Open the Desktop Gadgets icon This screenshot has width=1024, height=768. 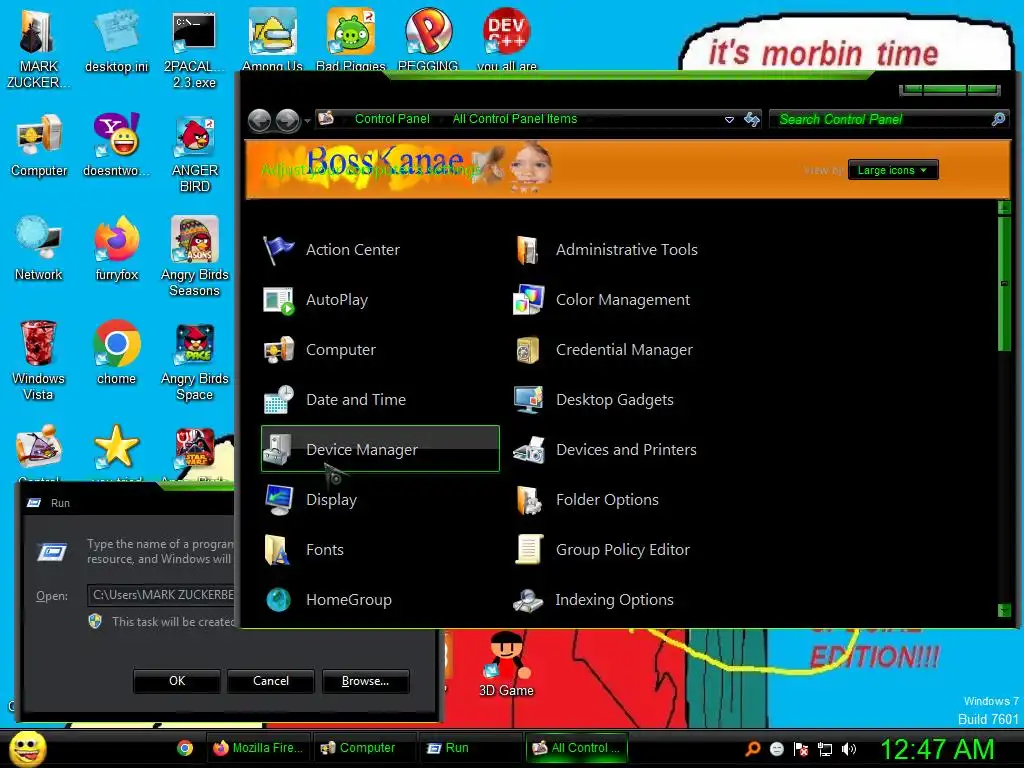[528, 400]
